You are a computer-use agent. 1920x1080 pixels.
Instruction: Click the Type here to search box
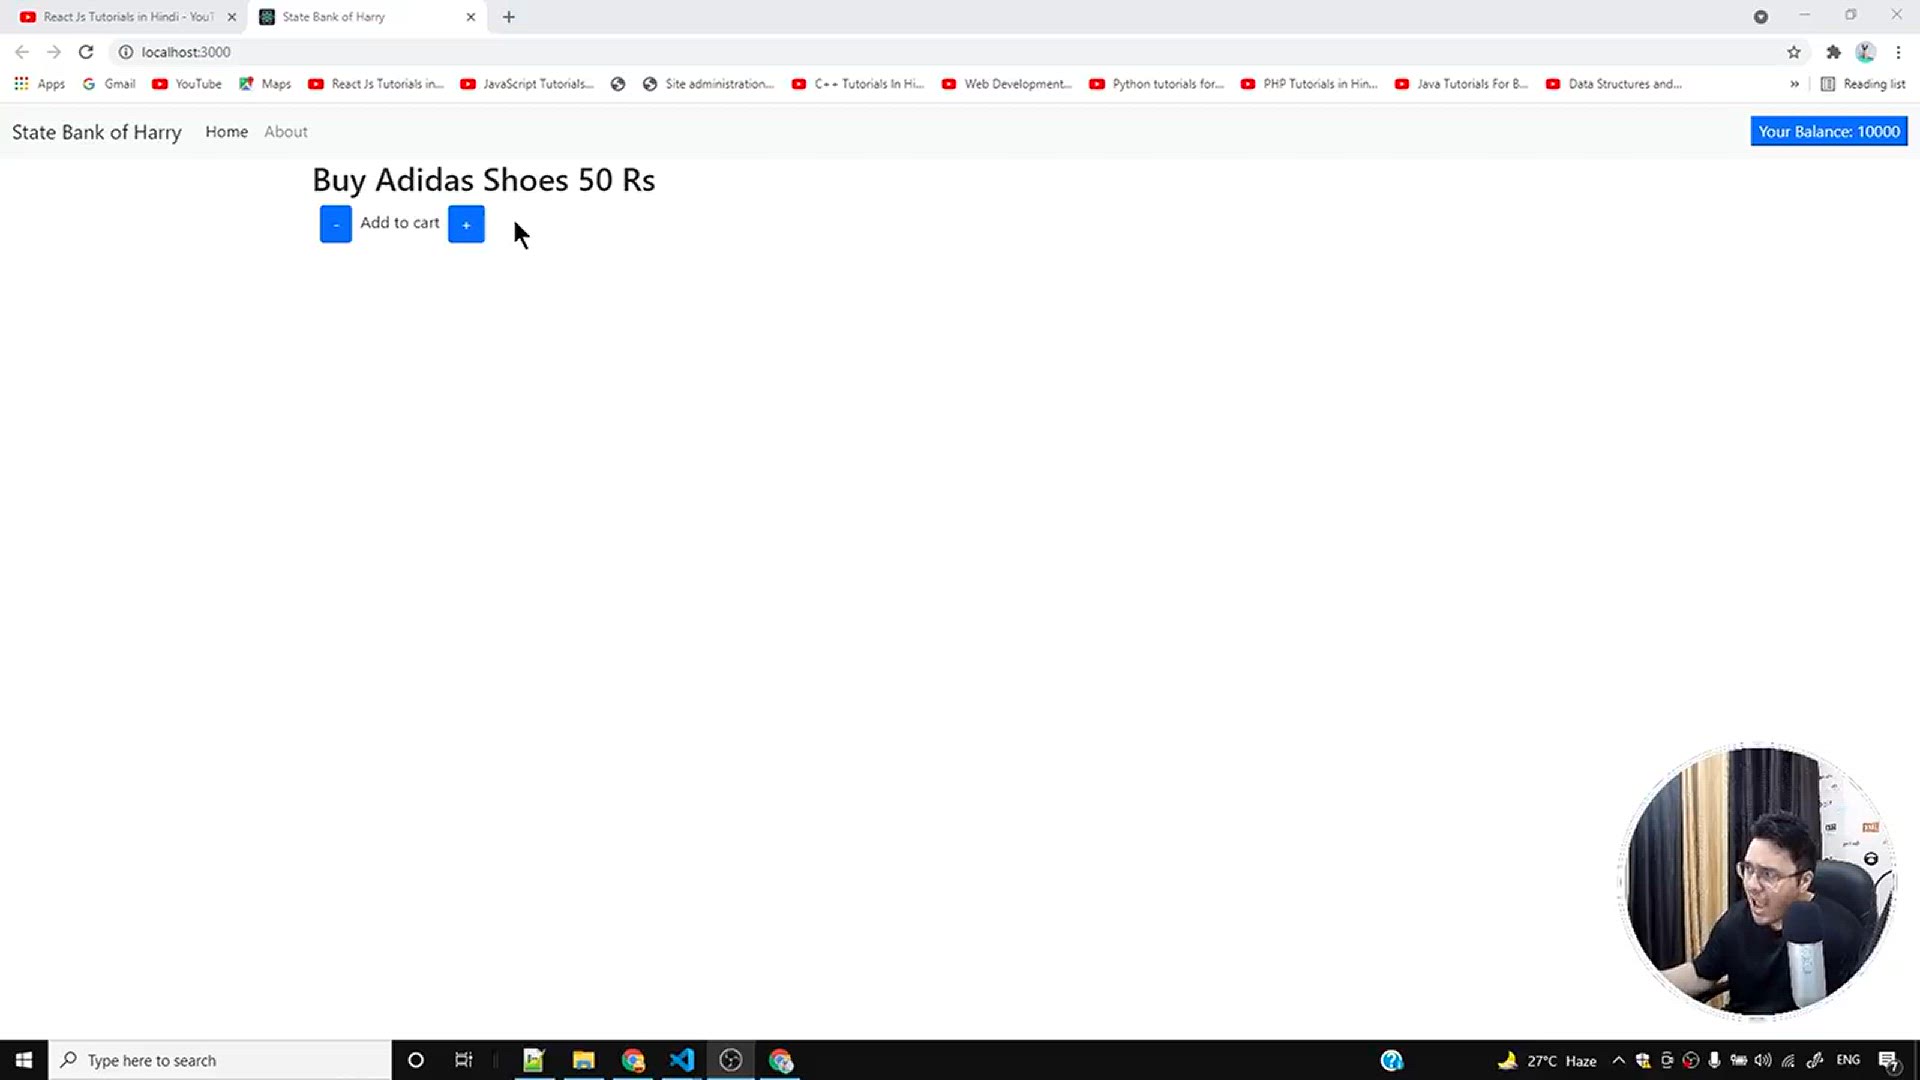220,1060
